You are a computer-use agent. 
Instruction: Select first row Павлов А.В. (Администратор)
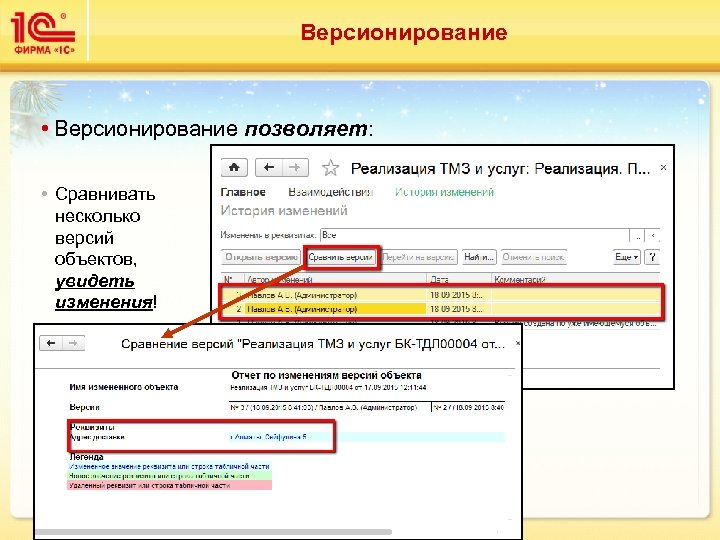click(440, 295)
